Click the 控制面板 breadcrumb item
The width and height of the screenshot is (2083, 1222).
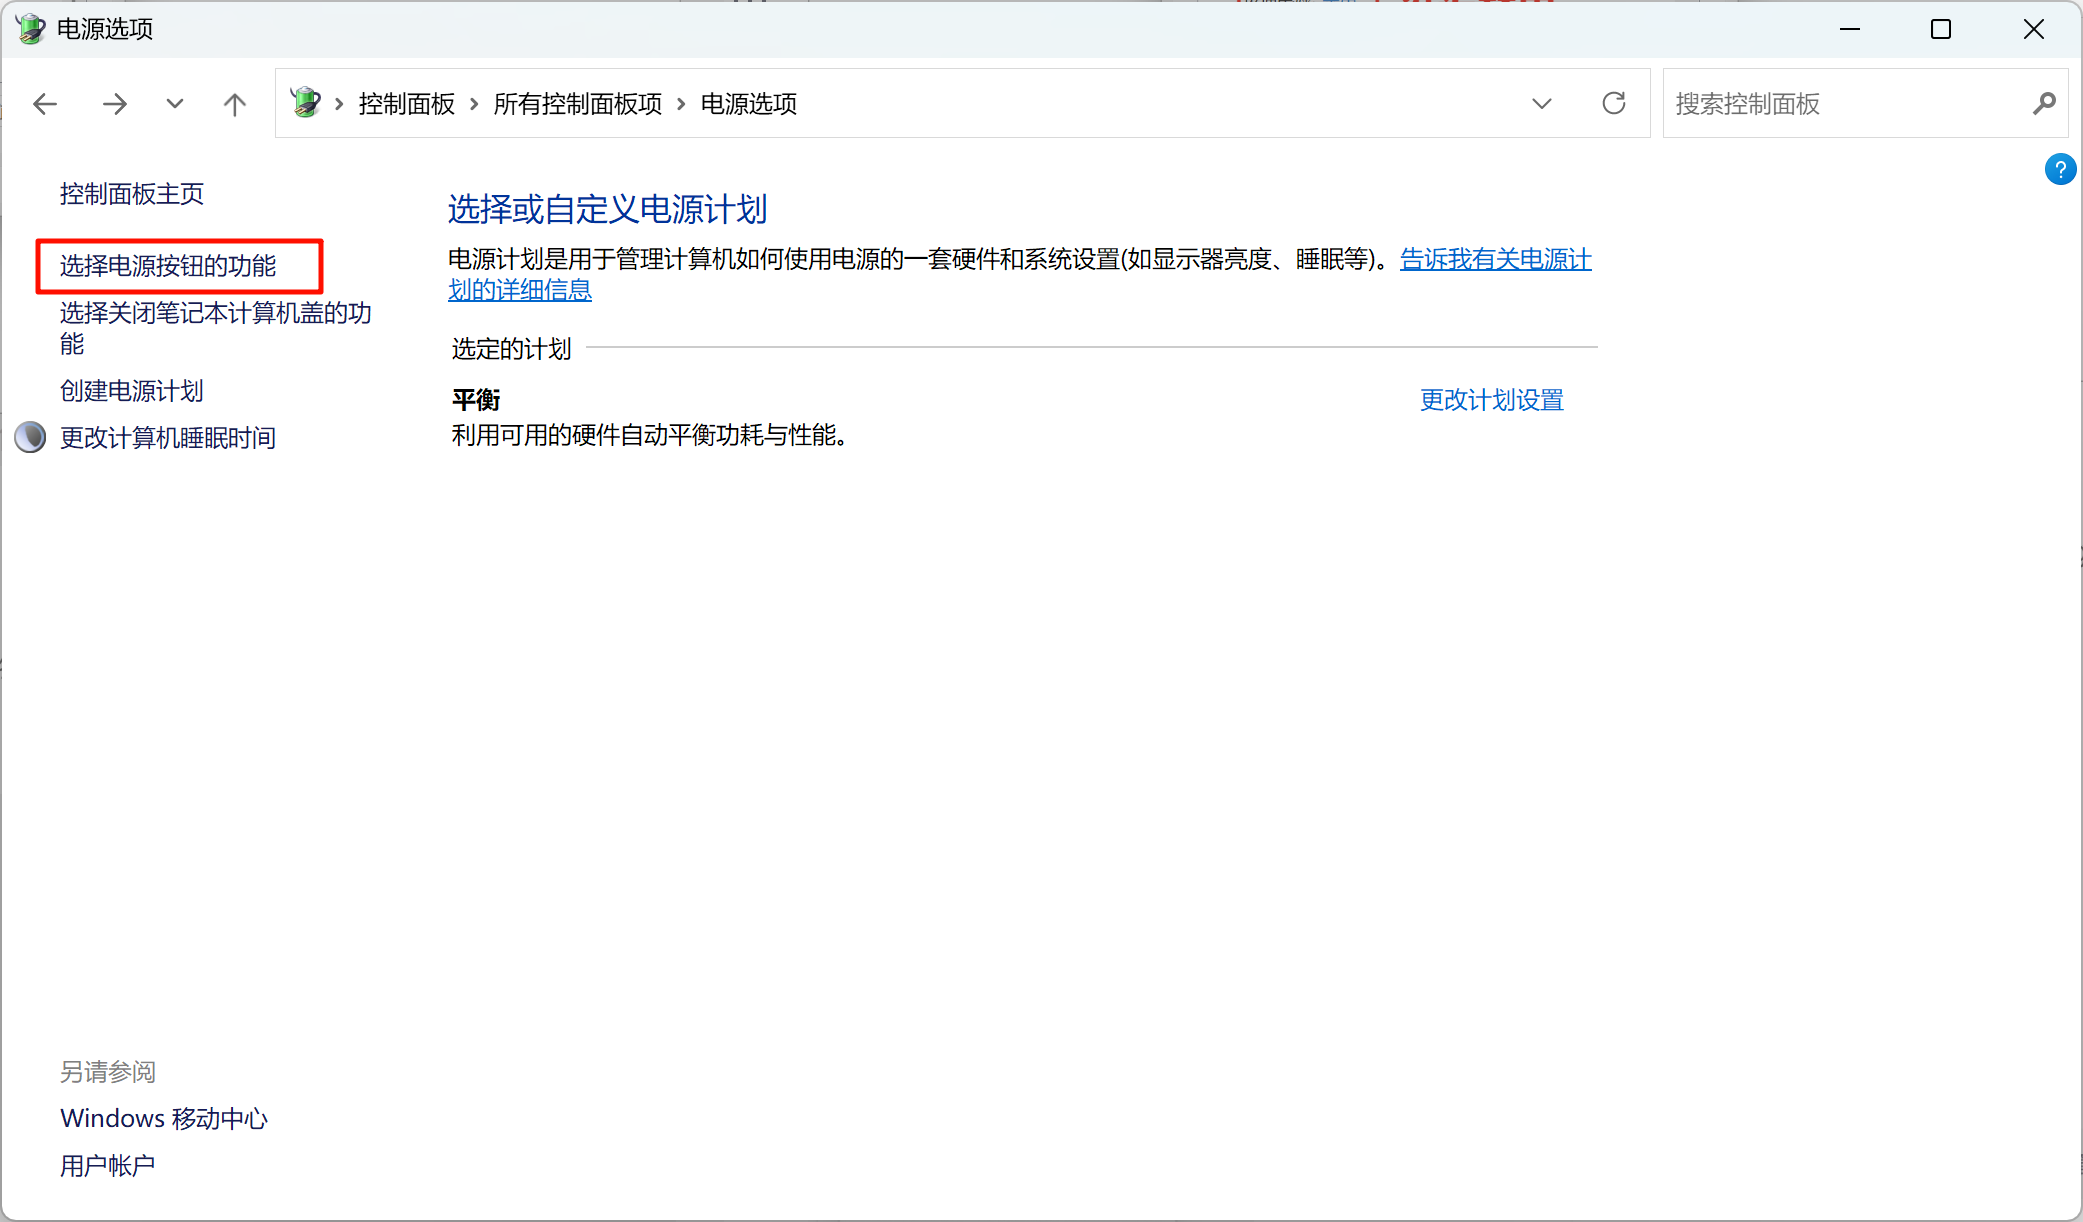[x=406, y=104]
